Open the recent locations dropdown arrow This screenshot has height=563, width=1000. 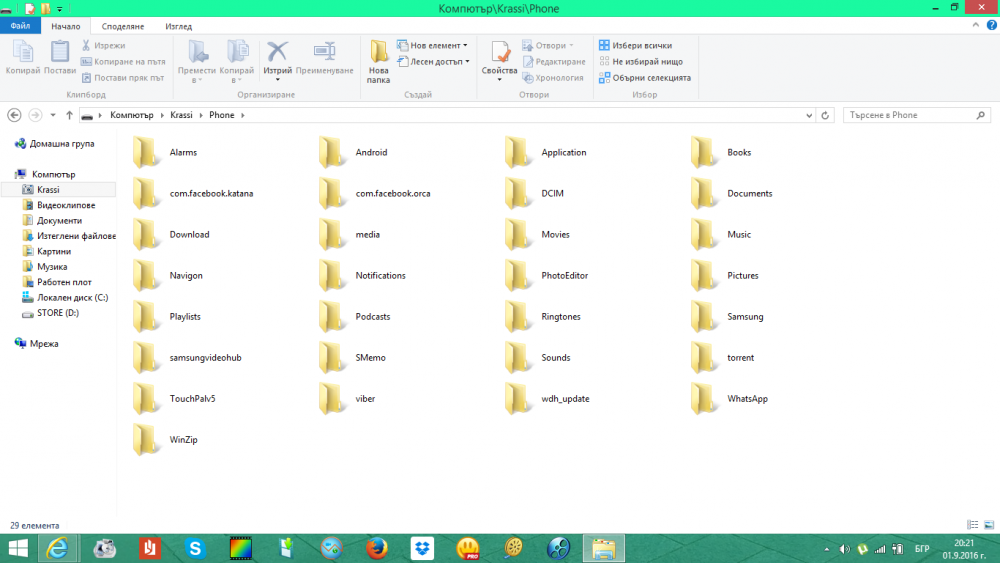click(x=53, y=115)
